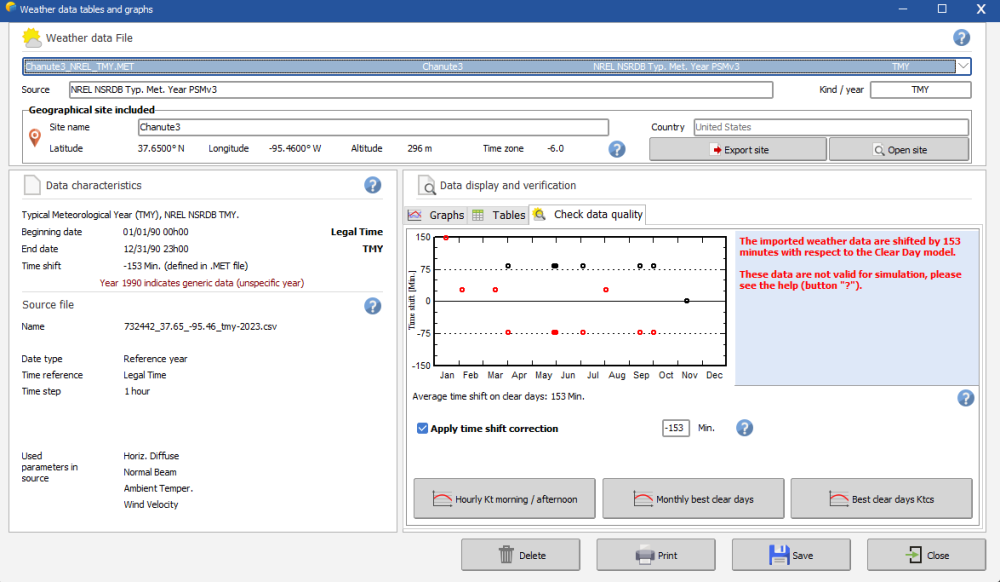Expand the weather data file dropdown

(962, 66)
